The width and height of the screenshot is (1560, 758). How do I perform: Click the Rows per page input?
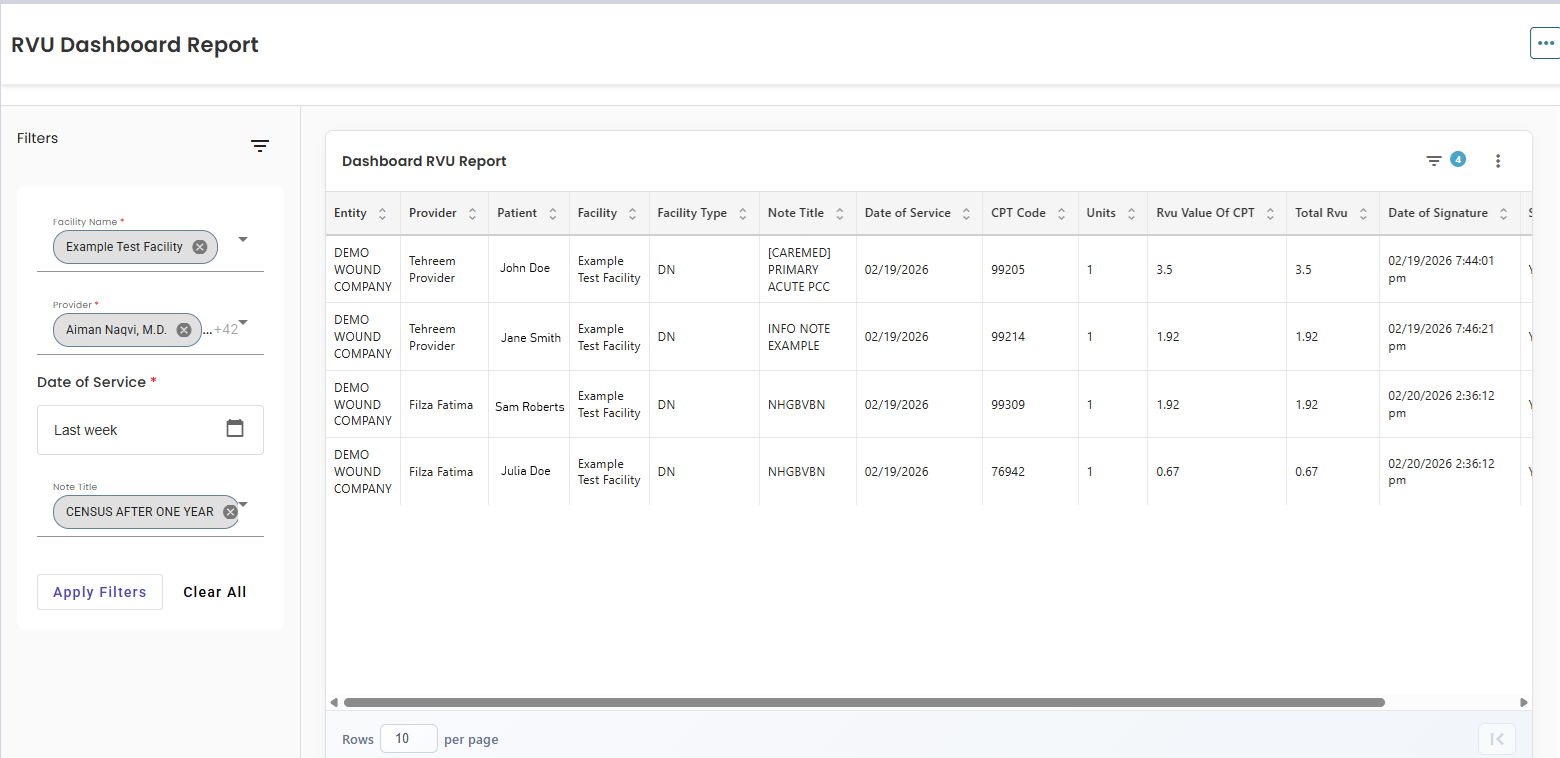point(408,739)
